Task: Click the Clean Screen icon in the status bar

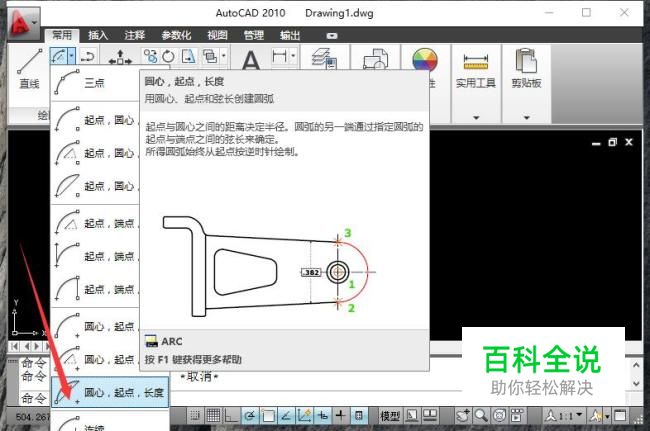Action: point(620,415)
